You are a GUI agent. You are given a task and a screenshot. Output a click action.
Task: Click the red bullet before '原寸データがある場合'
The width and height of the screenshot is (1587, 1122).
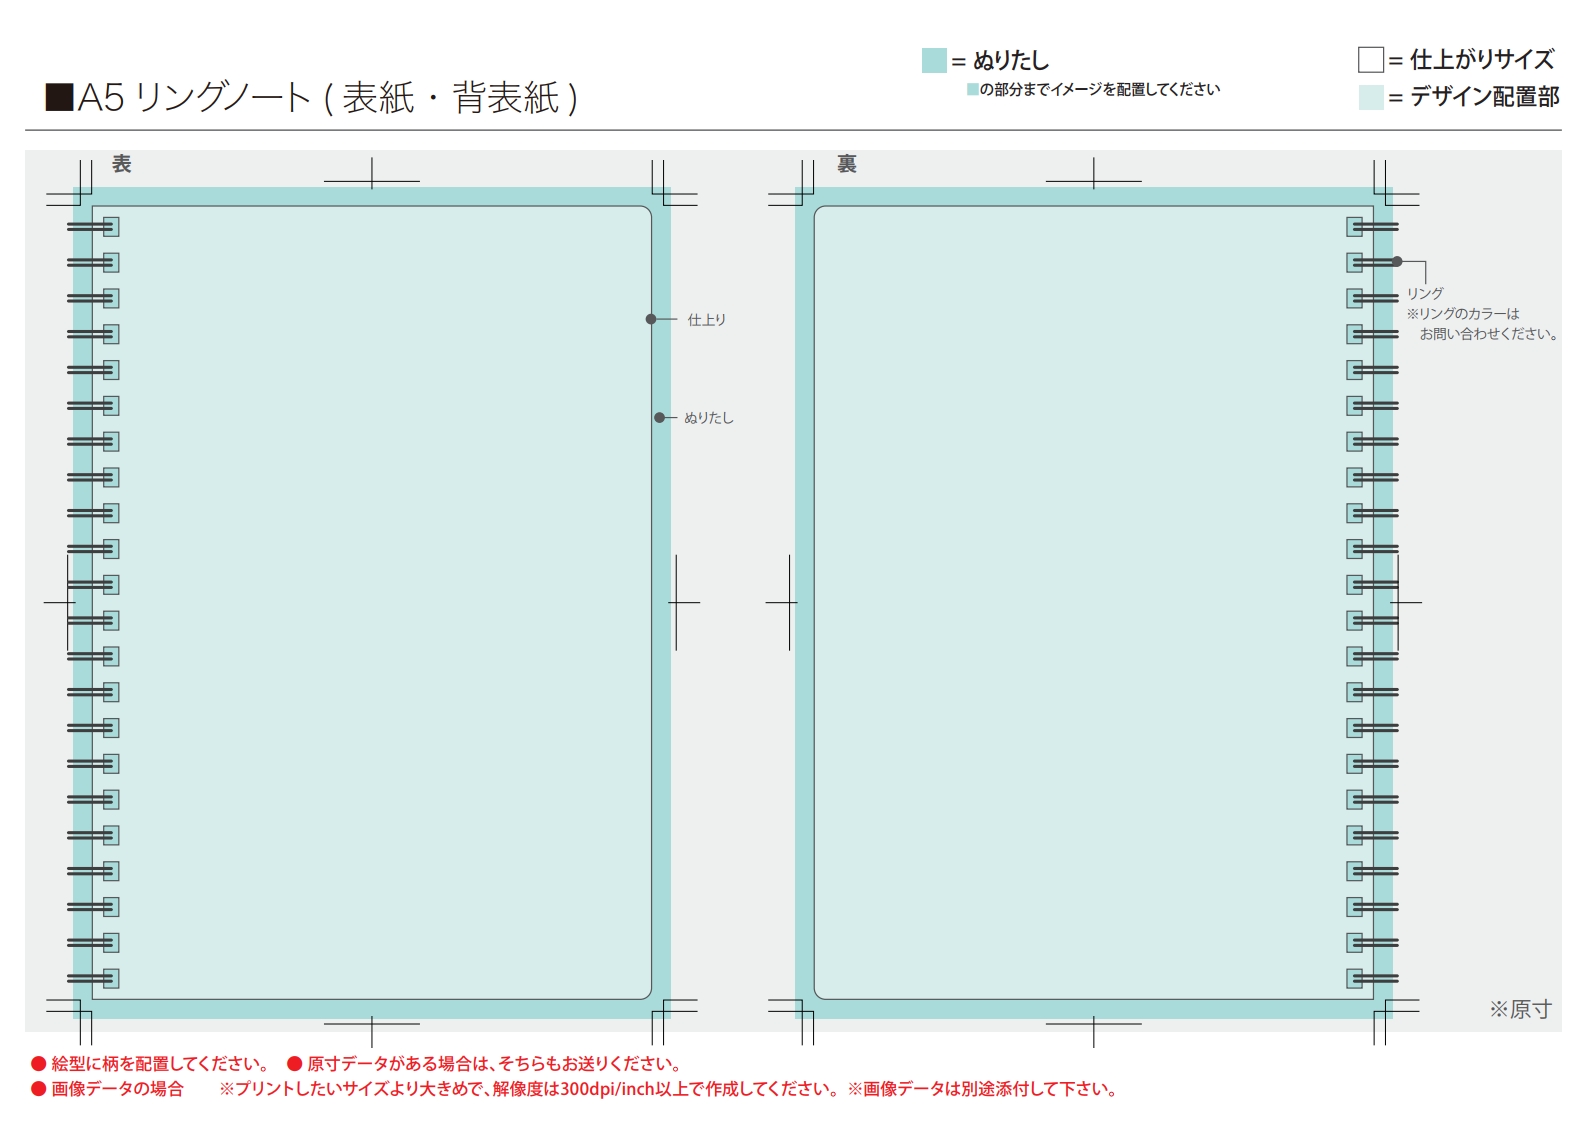(x=295, y=1064)
